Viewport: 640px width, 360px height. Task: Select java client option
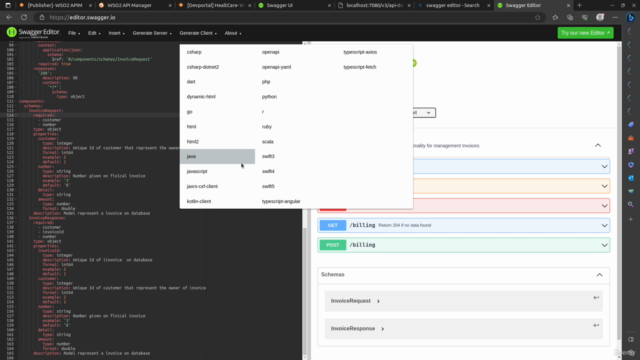point(217,156)
